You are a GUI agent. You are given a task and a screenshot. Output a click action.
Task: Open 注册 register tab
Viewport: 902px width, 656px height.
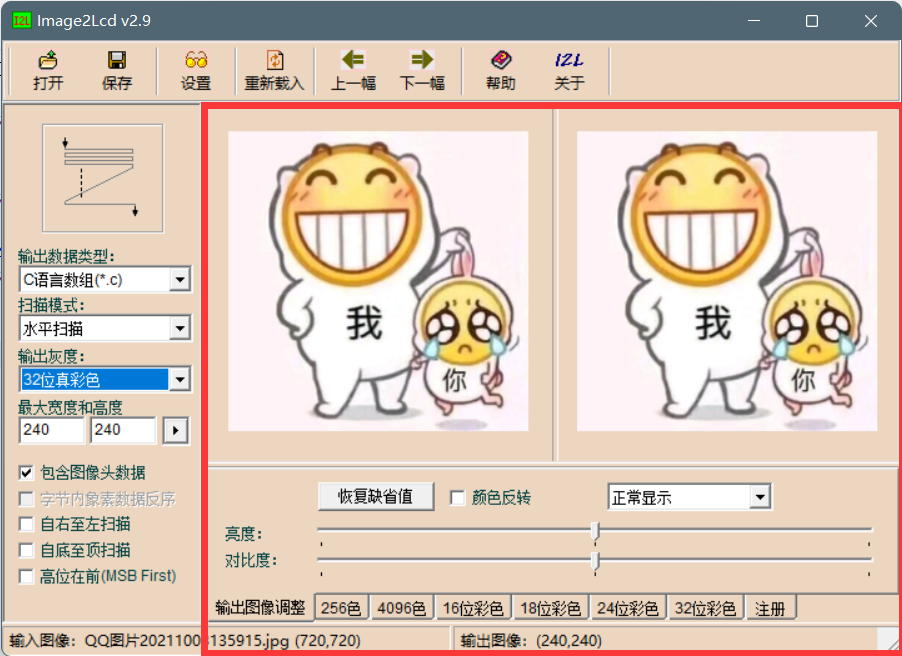770,608
